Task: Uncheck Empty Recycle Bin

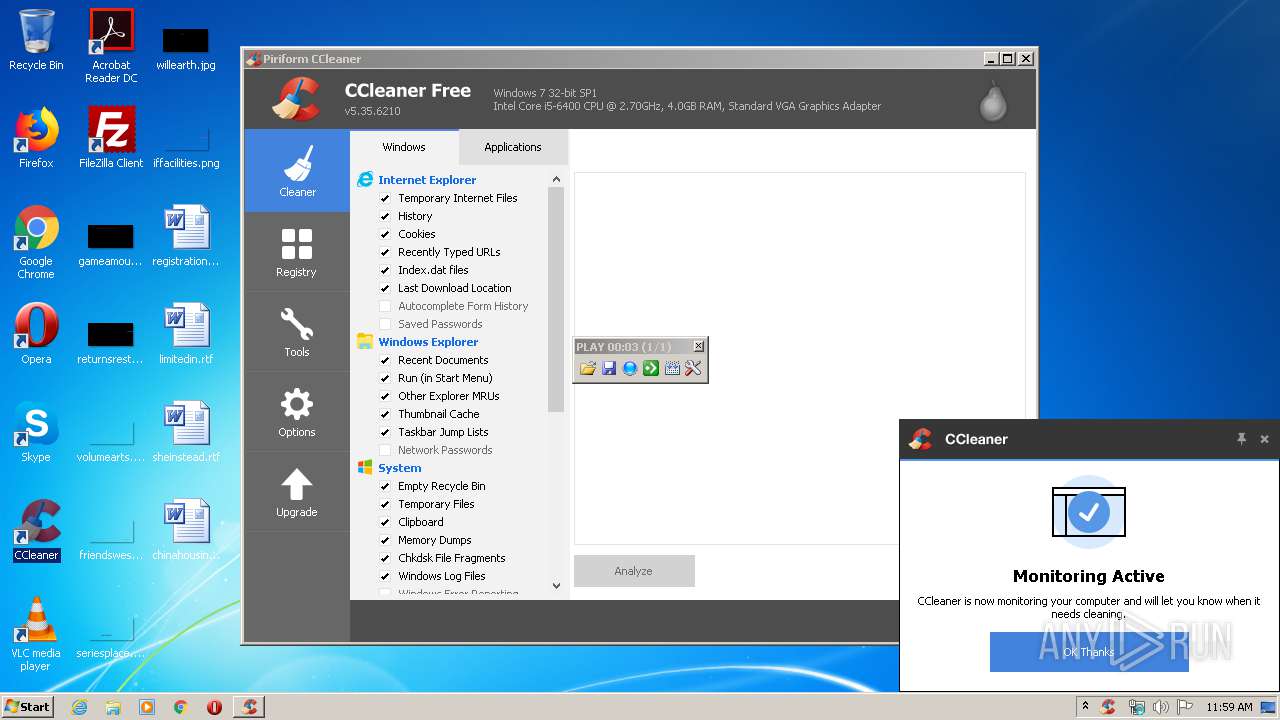Action: [x=385, y=486]
